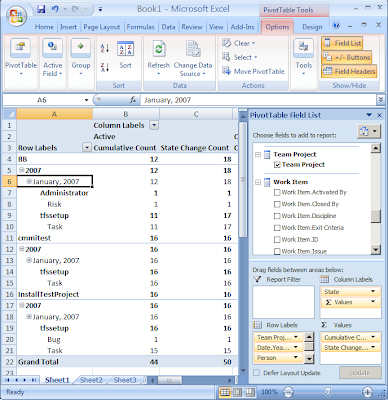
Task: Open Row Labels filter dropdown
Action: [87, 147]
